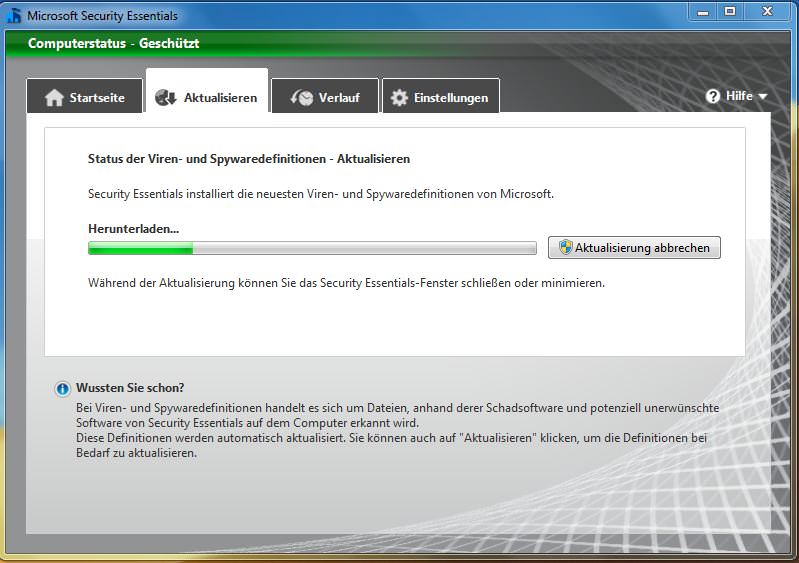
Task: Open the Einstellungen tab
Action: click(441, 96)
